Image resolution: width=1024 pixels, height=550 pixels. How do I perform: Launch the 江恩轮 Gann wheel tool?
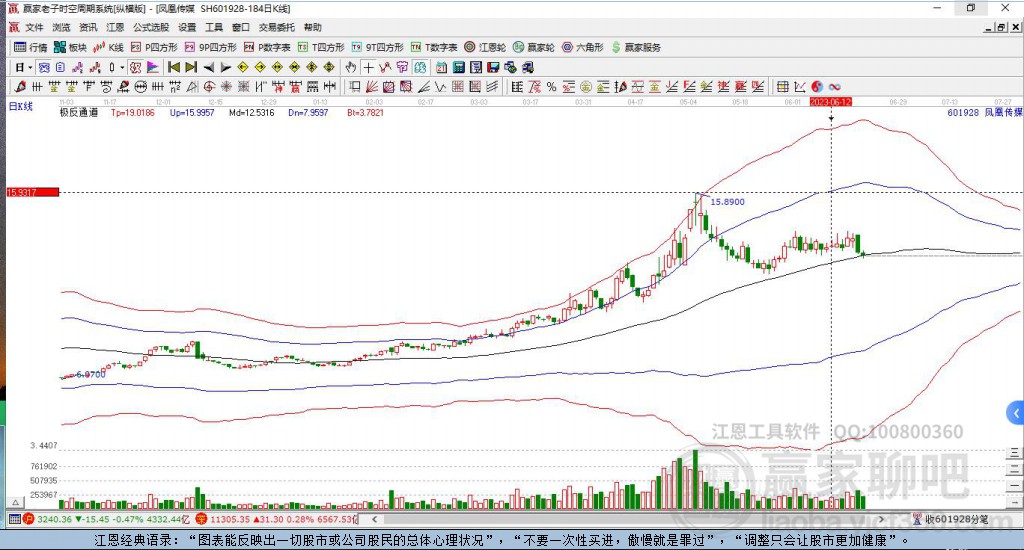[x=485, y=47]
